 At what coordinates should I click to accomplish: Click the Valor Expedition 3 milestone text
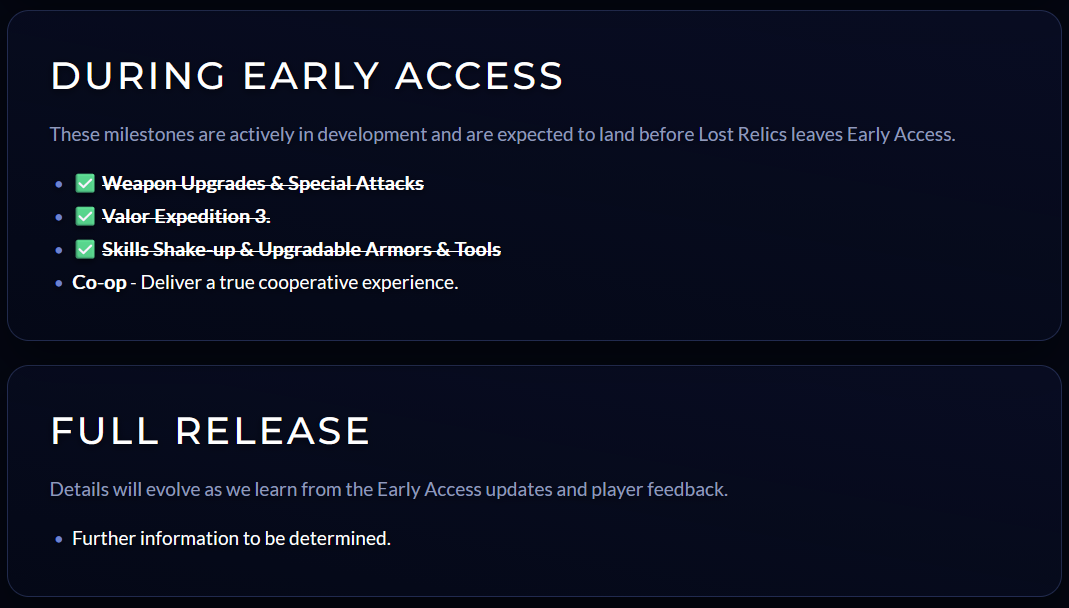pos(186,216)
